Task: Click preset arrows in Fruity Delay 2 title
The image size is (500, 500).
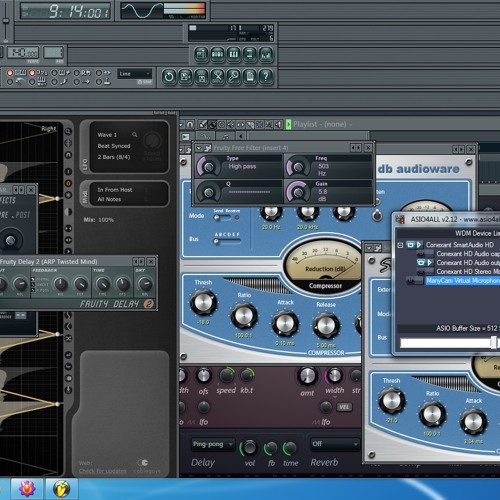Action: coord(139,262)
